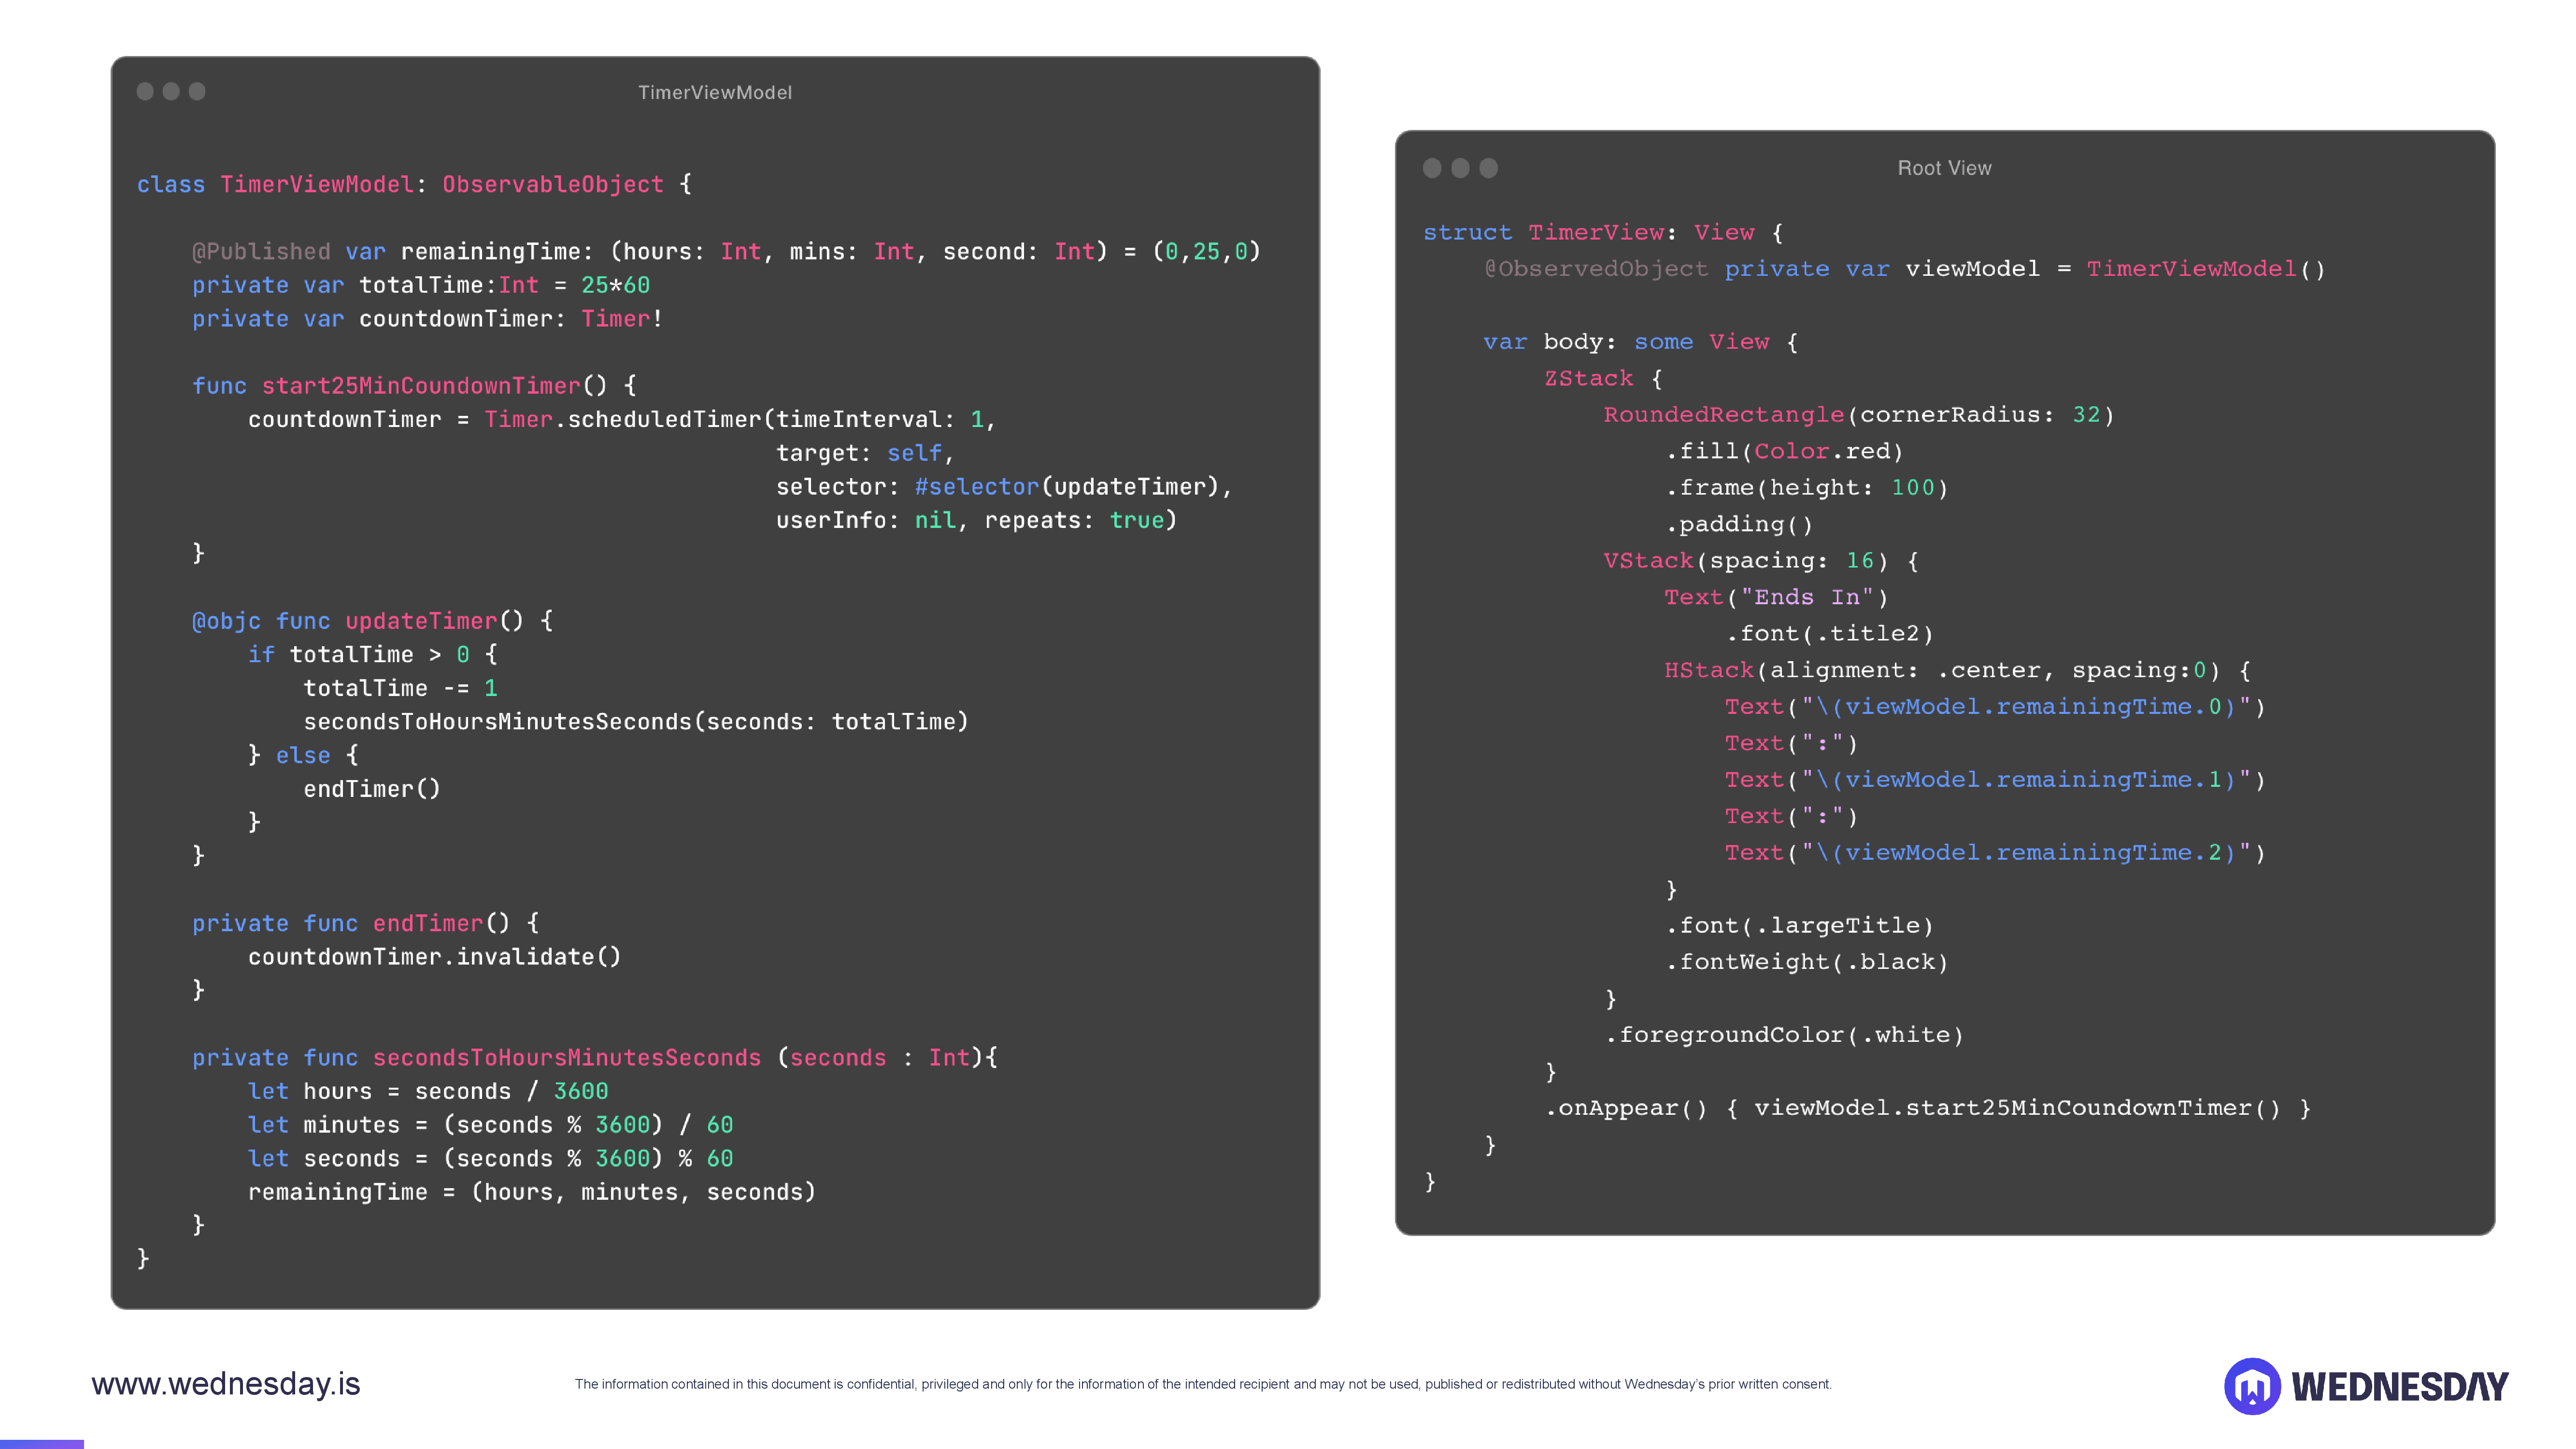Screen dimensions: 2576x1449
Task: Select 'struct TimerView: View {' in Root View
Action: pyautogui.click(x=1603, y=233)
